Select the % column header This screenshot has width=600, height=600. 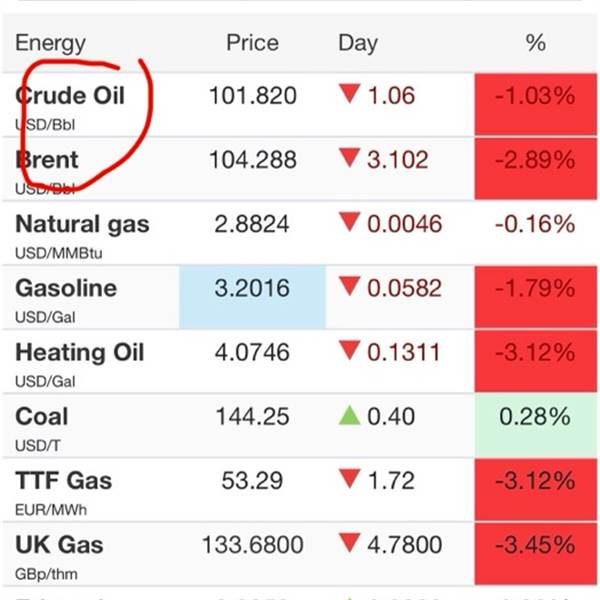[535, 43]
